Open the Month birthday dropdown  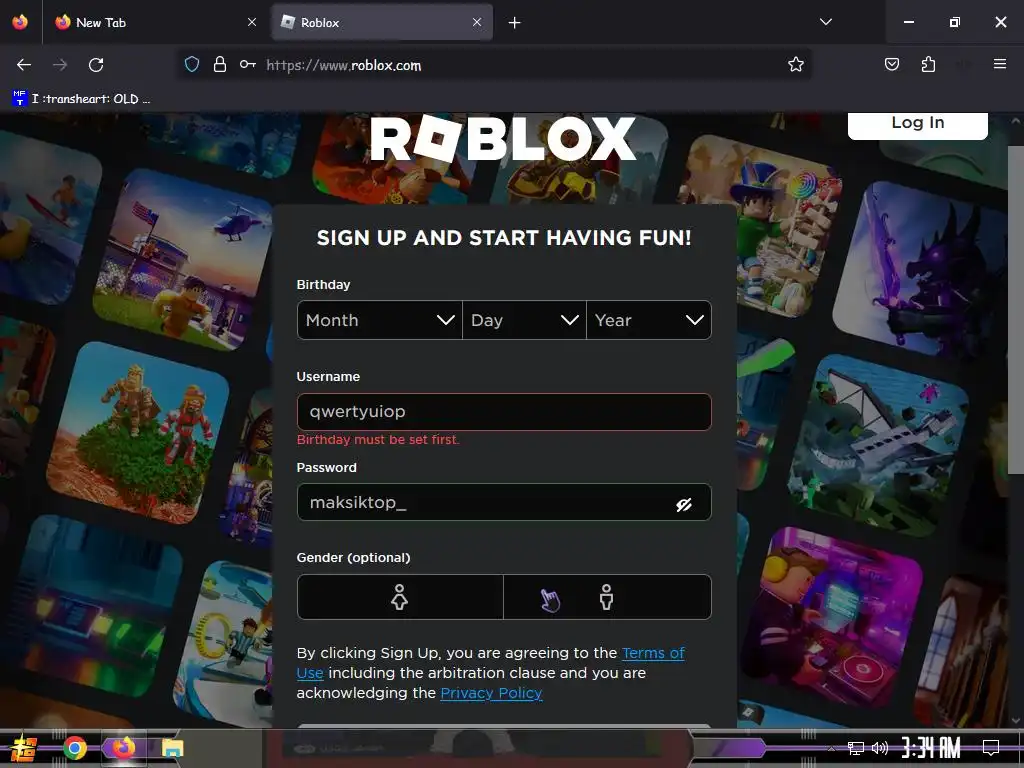click(379, 320)
